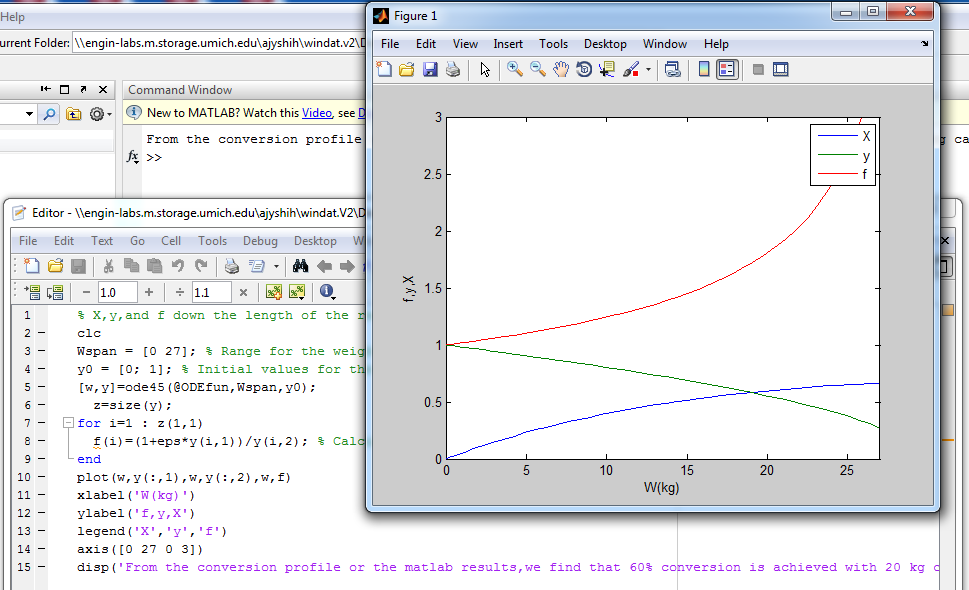
Task: Click the Current Folder path field
Action: click(x=219, y=43)
